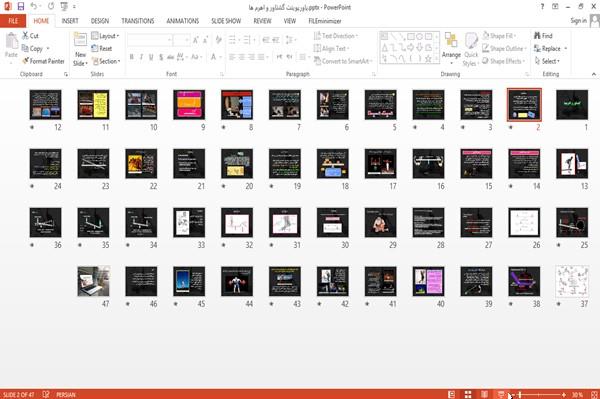Open the Text Direction dropdown
Viewport: 600px width, 399px height.
336,36
